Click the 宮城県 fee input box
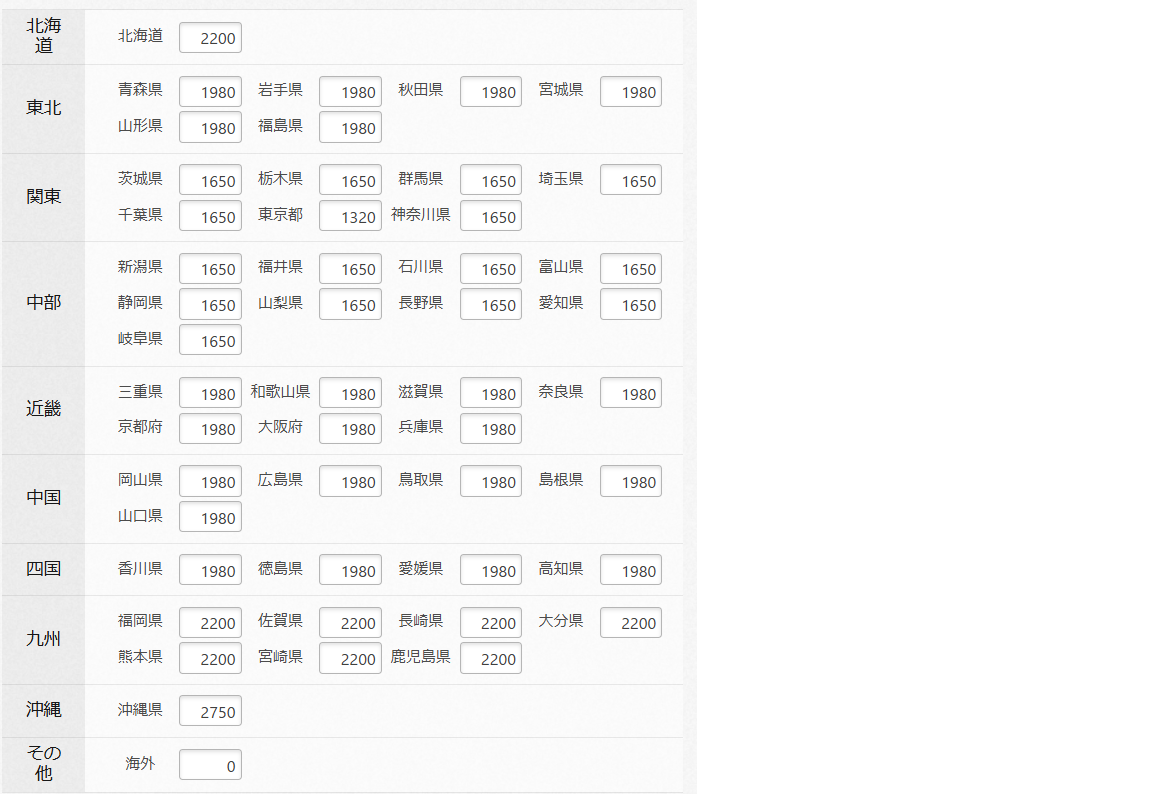 coord(630,92)
